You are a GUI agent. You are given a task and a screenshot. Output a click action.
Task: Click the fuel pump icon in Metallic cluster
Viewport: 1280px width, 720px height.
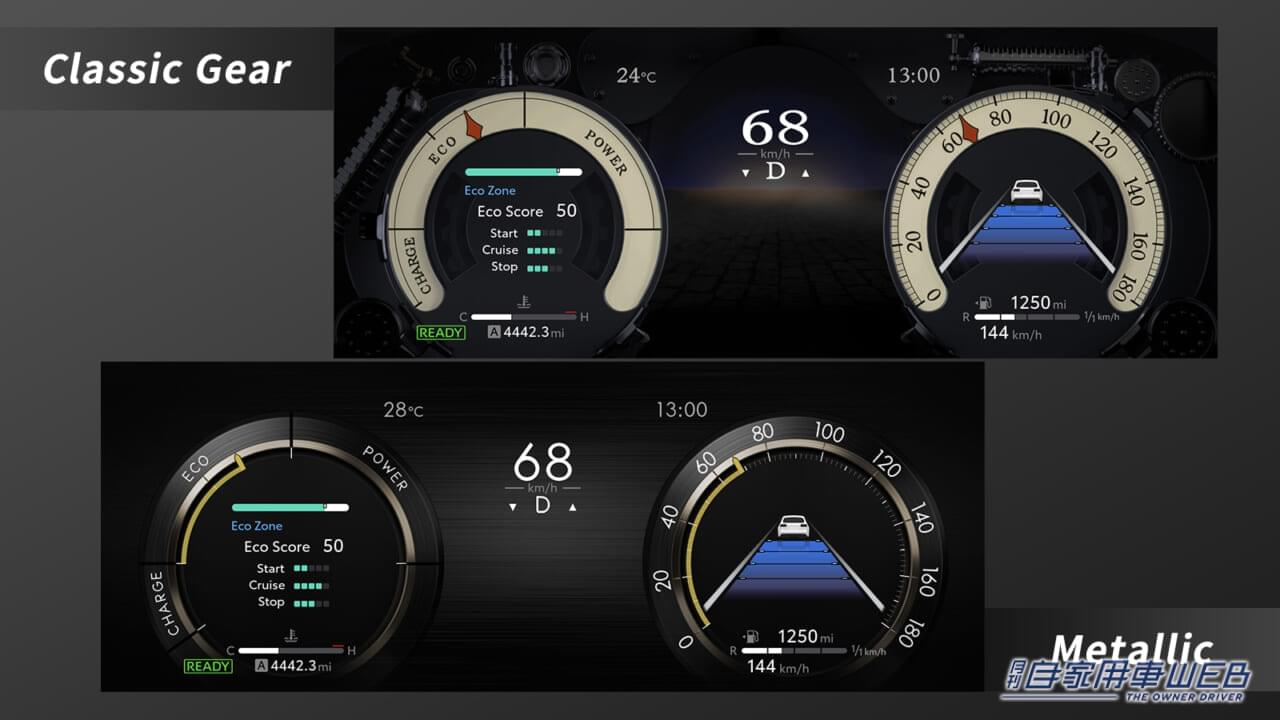tap(751, 637)
